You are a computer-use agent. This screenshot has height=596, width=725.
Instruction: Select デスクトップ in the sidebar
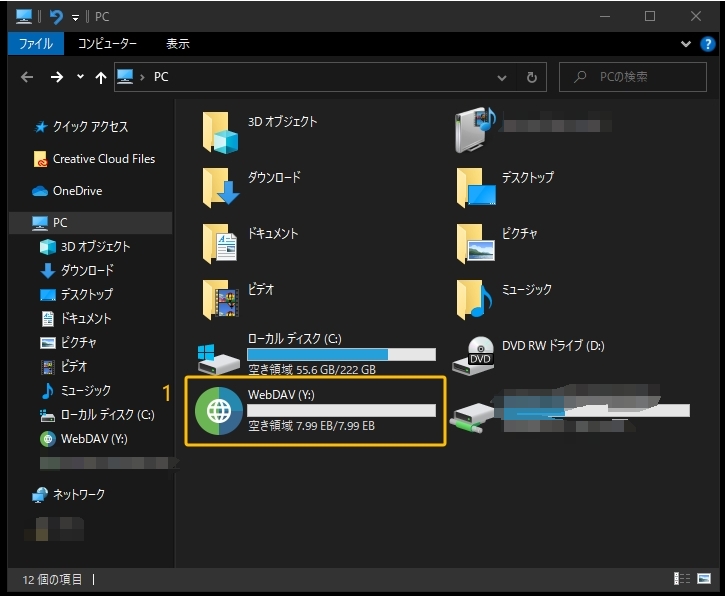pyautogui.click(x=76, y=295)
